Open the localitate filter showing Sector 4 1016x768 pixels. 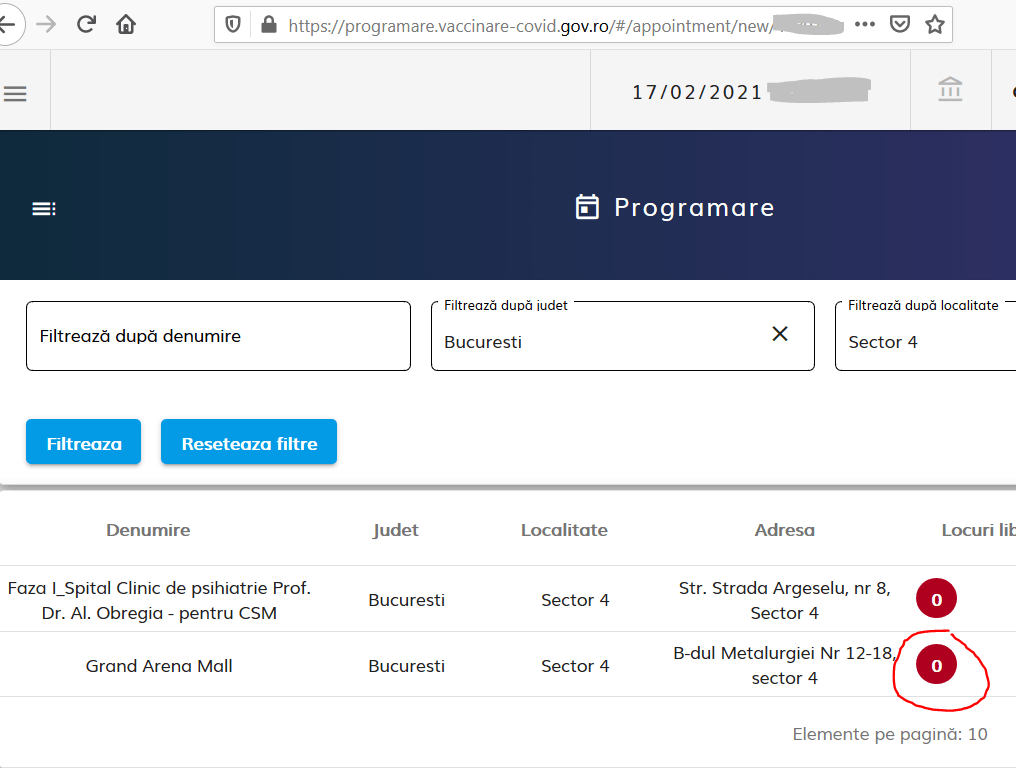[920, 341]
